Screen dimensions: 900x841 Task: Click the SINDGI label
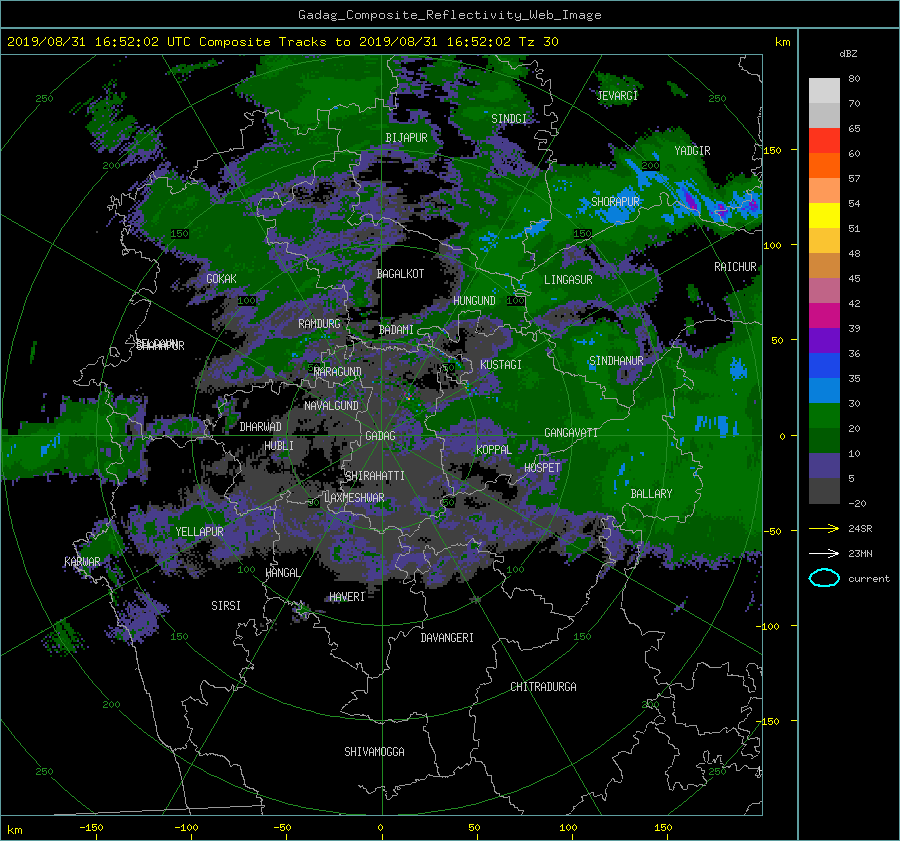click(x=509, y=119)
